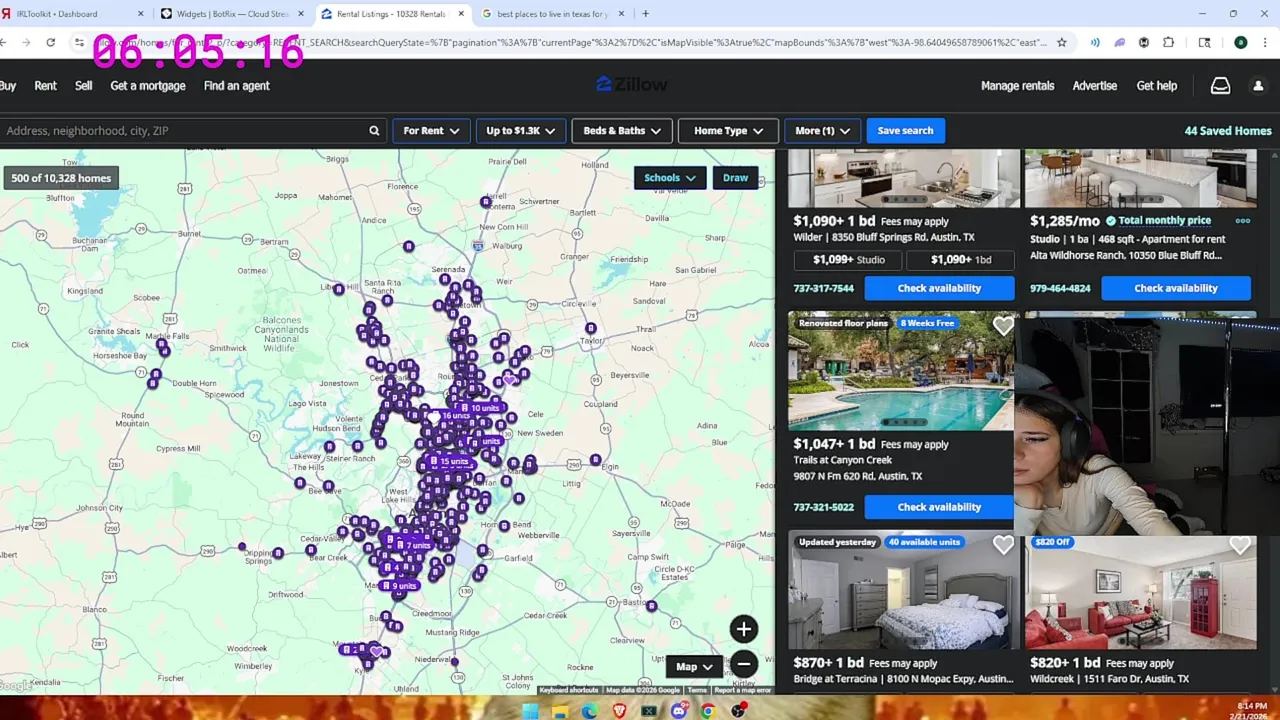Click the Keyboard shortcuts map link

click(x=569, y=690)
